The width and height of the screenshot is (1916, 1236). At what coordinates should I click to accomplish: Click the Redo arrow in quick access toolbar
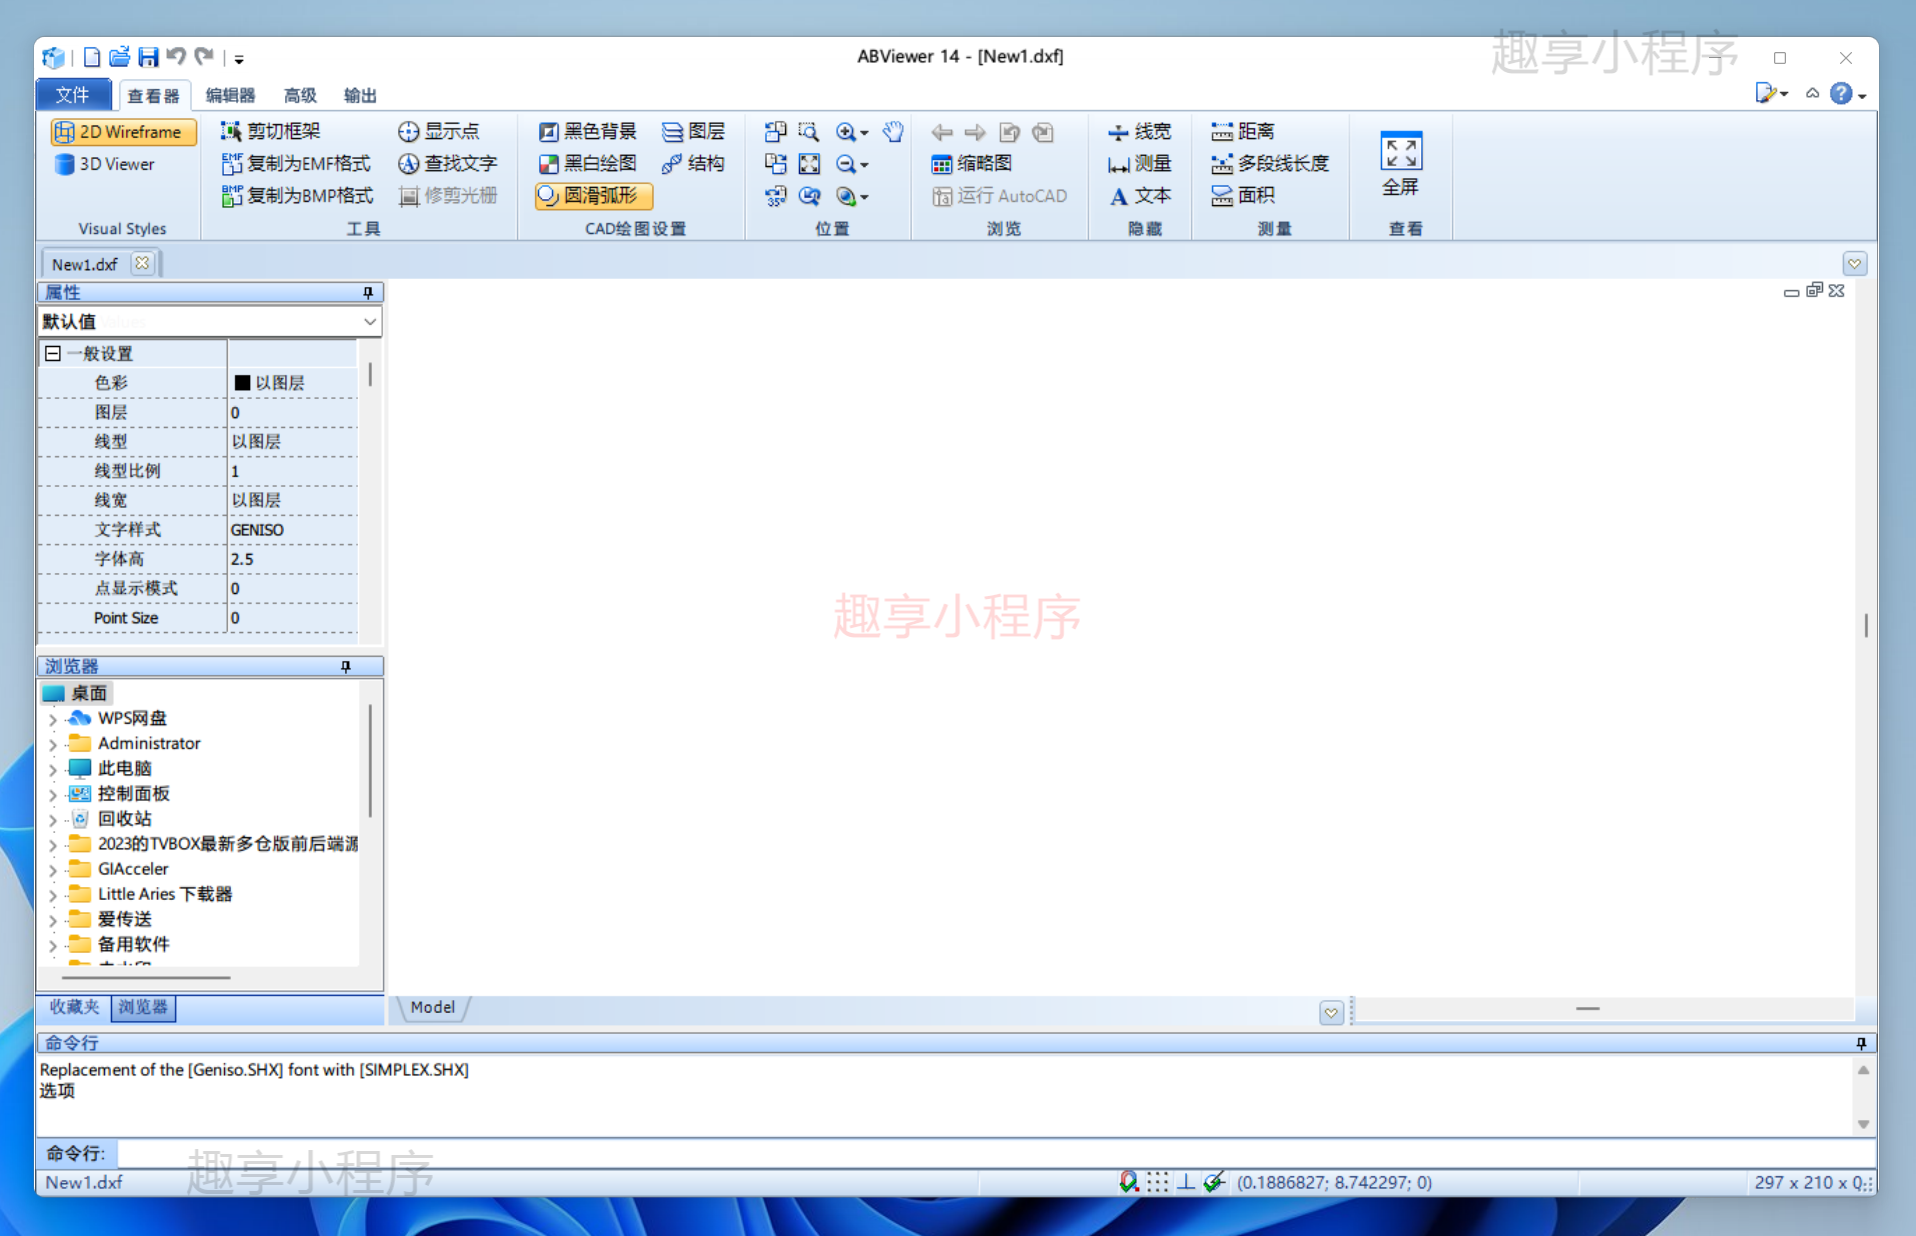click(x=204, y=57)
